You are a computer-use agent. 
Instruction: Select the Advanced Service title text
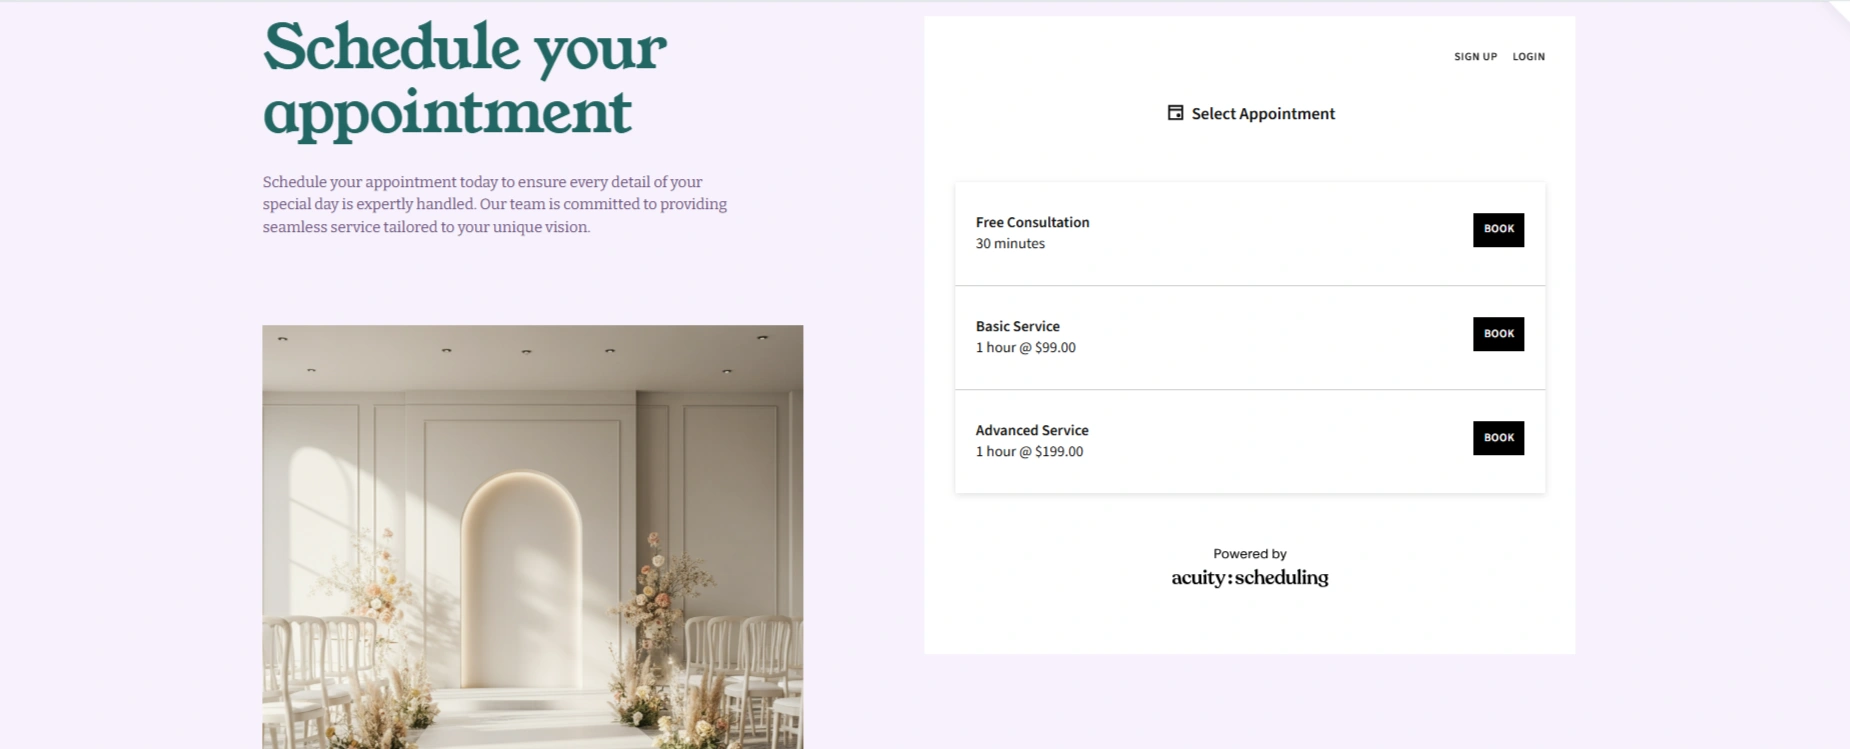[1032, 430]
